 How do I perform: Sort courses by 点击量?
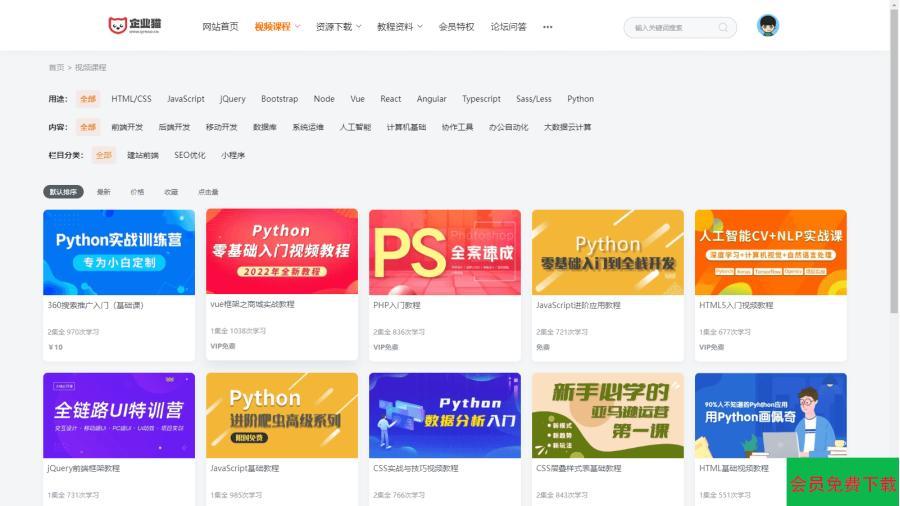208,192
